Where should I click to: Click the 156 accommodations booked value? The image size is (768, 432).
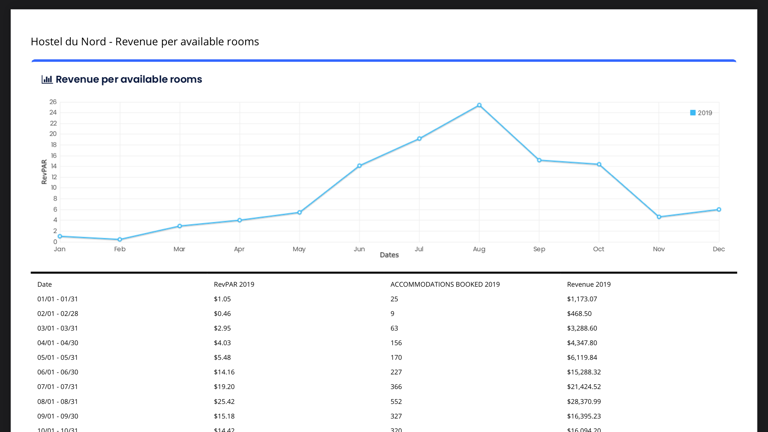(x=396, y=343)
